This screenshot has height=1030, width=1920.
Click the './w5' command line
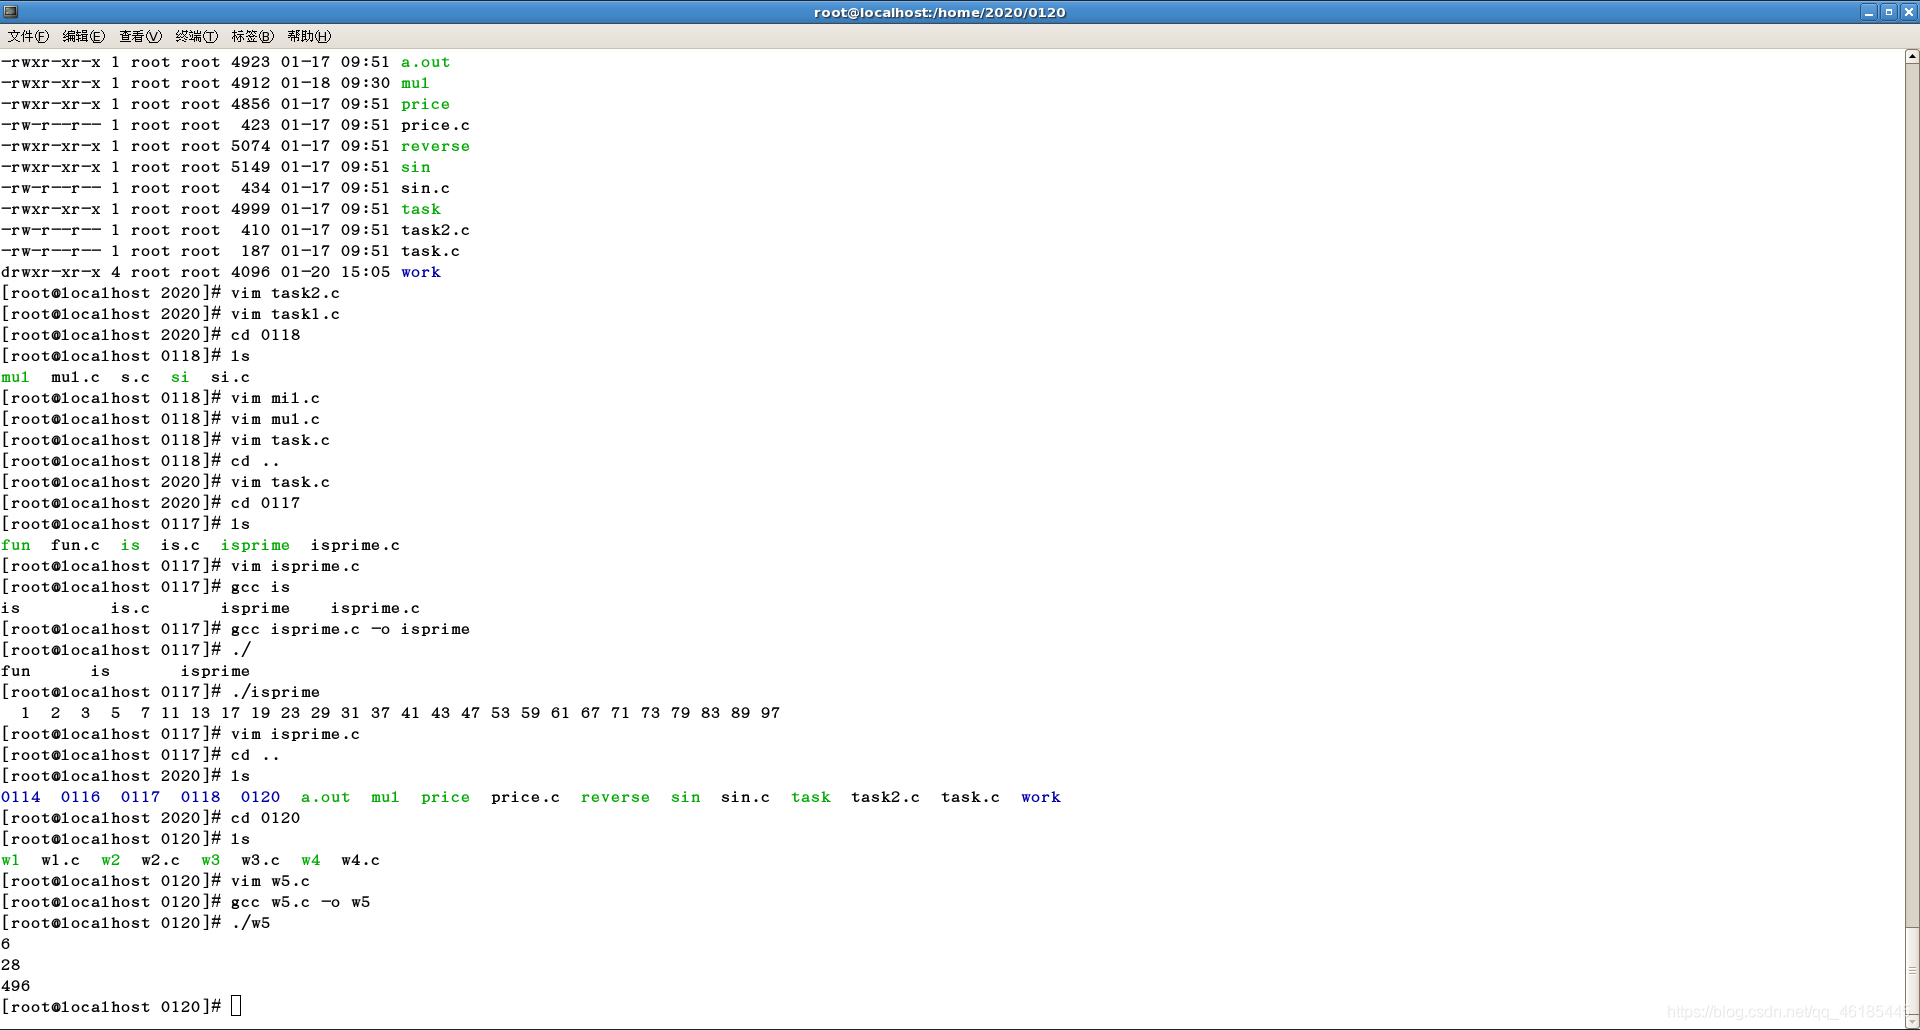pyautogui.click(x=250, y=923)
